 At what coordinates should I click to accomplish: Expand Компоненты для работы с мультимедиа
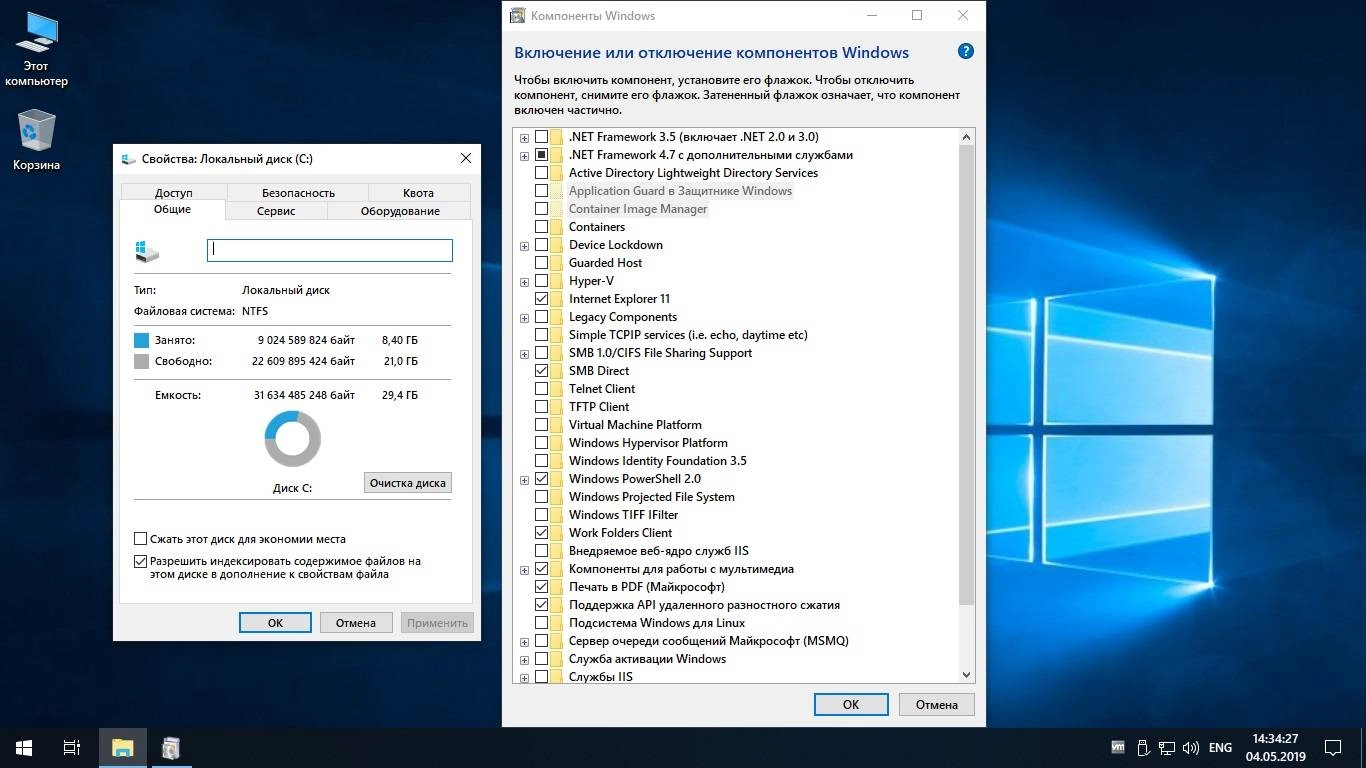pyautogui.click(x=524, y=570)
